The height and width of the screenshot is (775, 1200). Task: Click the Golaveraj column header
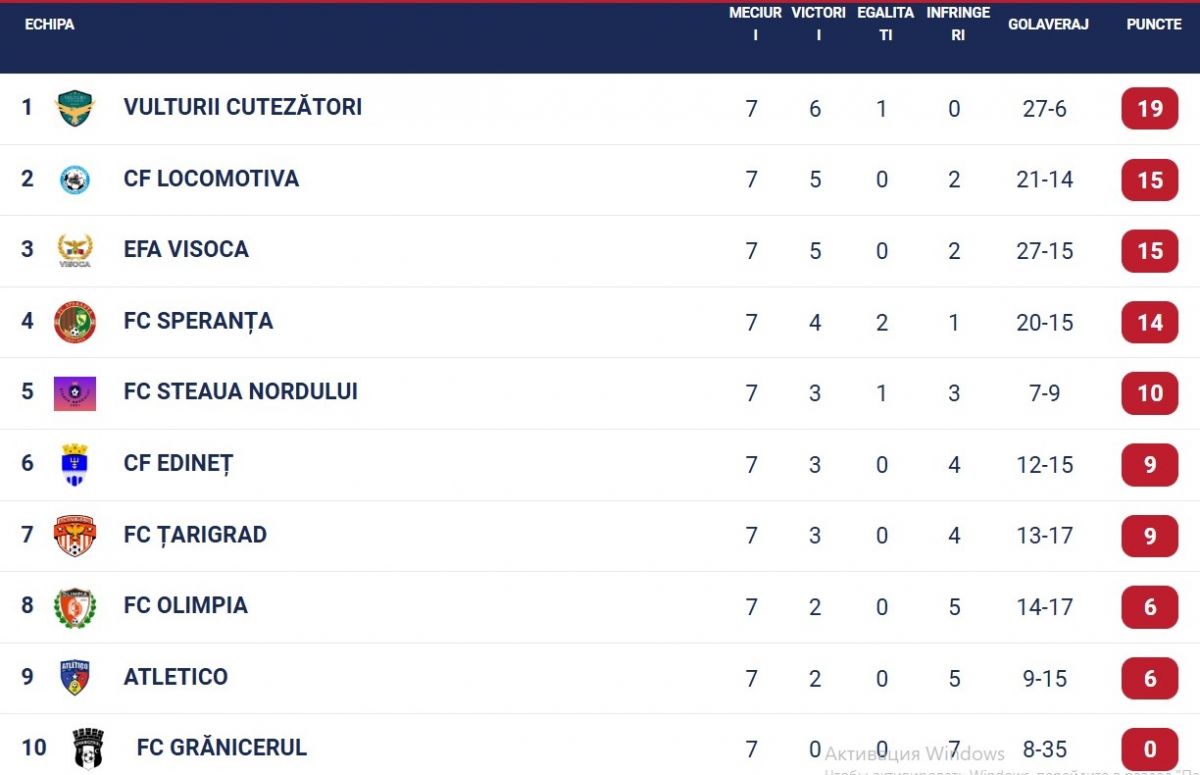click(x=1048, y=24)
